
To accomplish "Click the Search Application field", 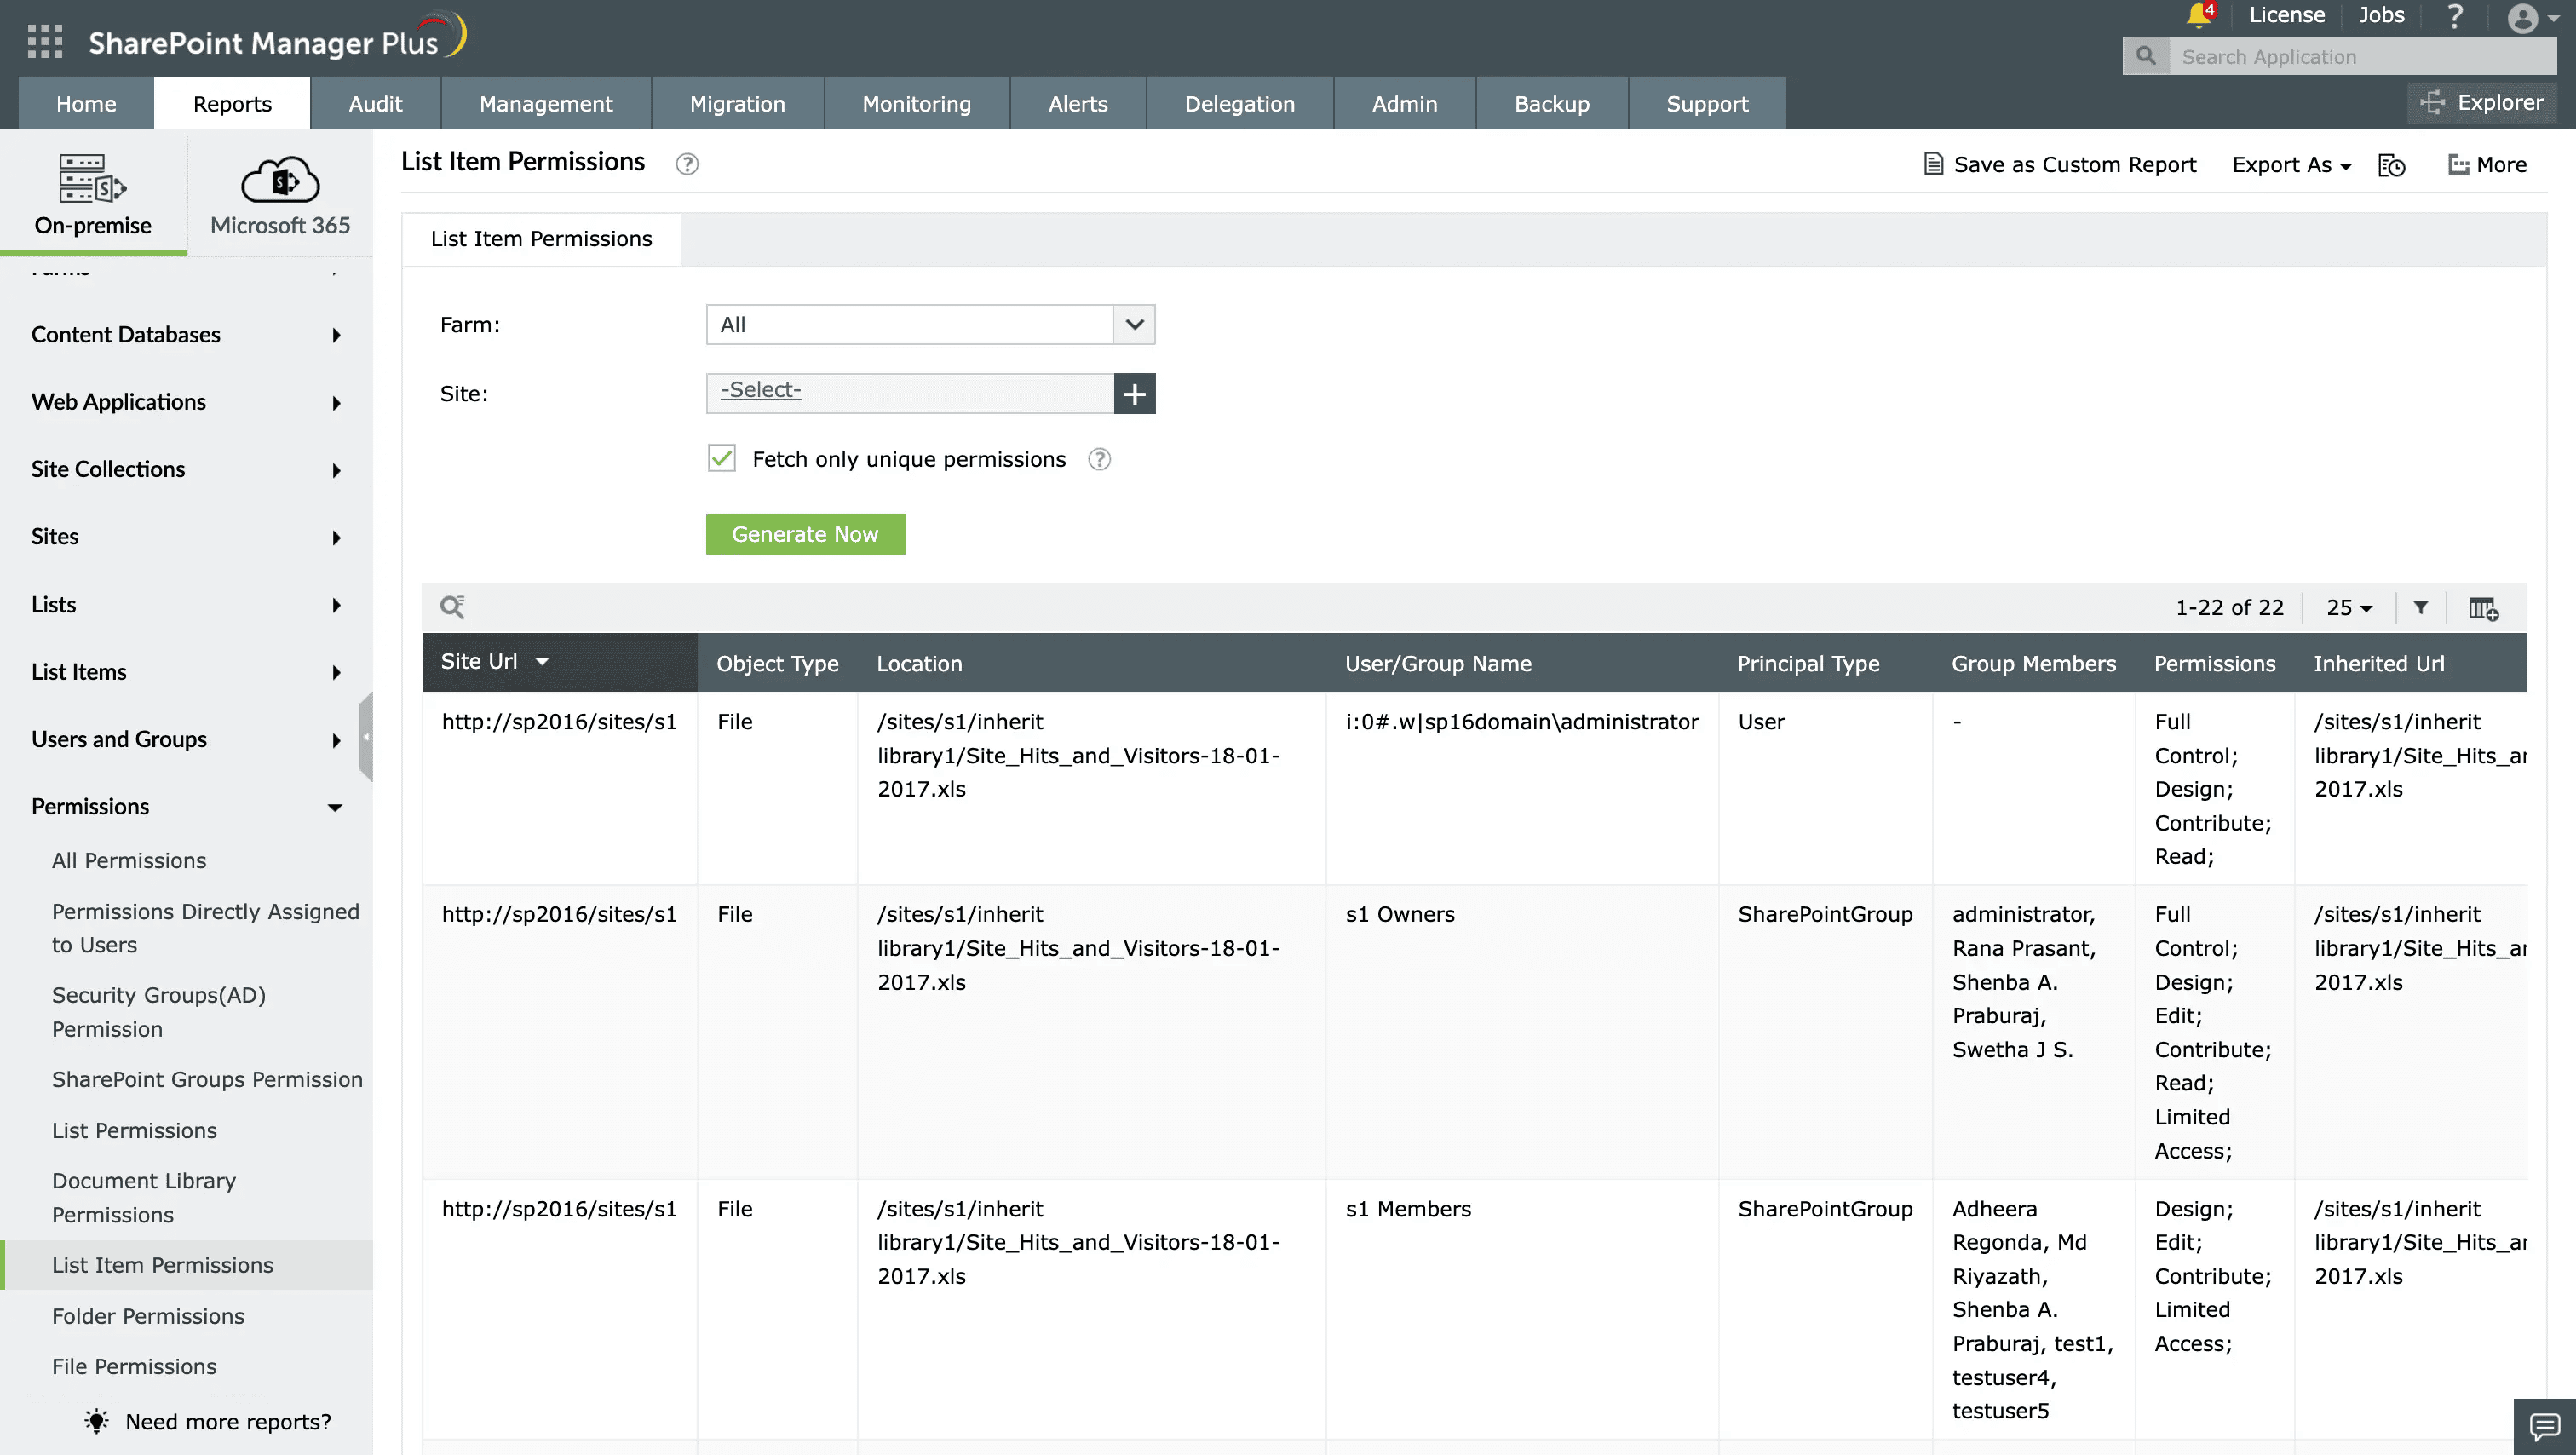I will click(x=2362, y=57).
